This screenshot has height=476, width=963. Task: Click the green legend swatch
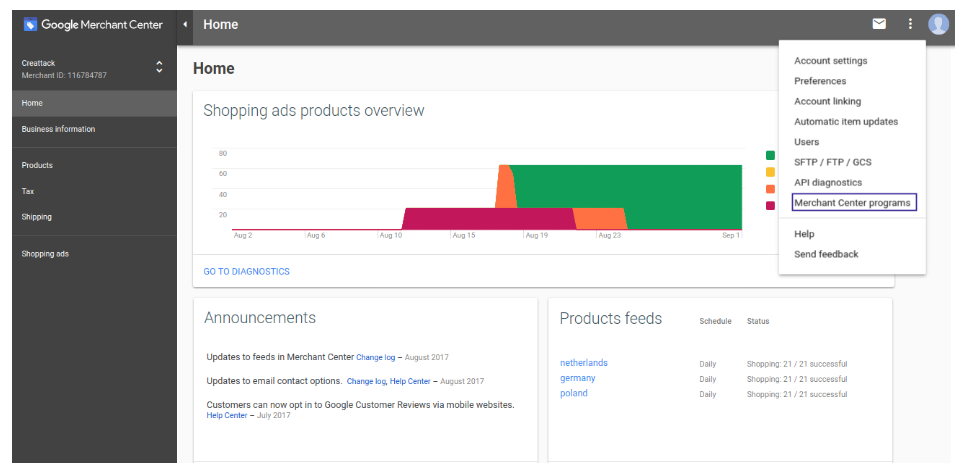[770, 155]
